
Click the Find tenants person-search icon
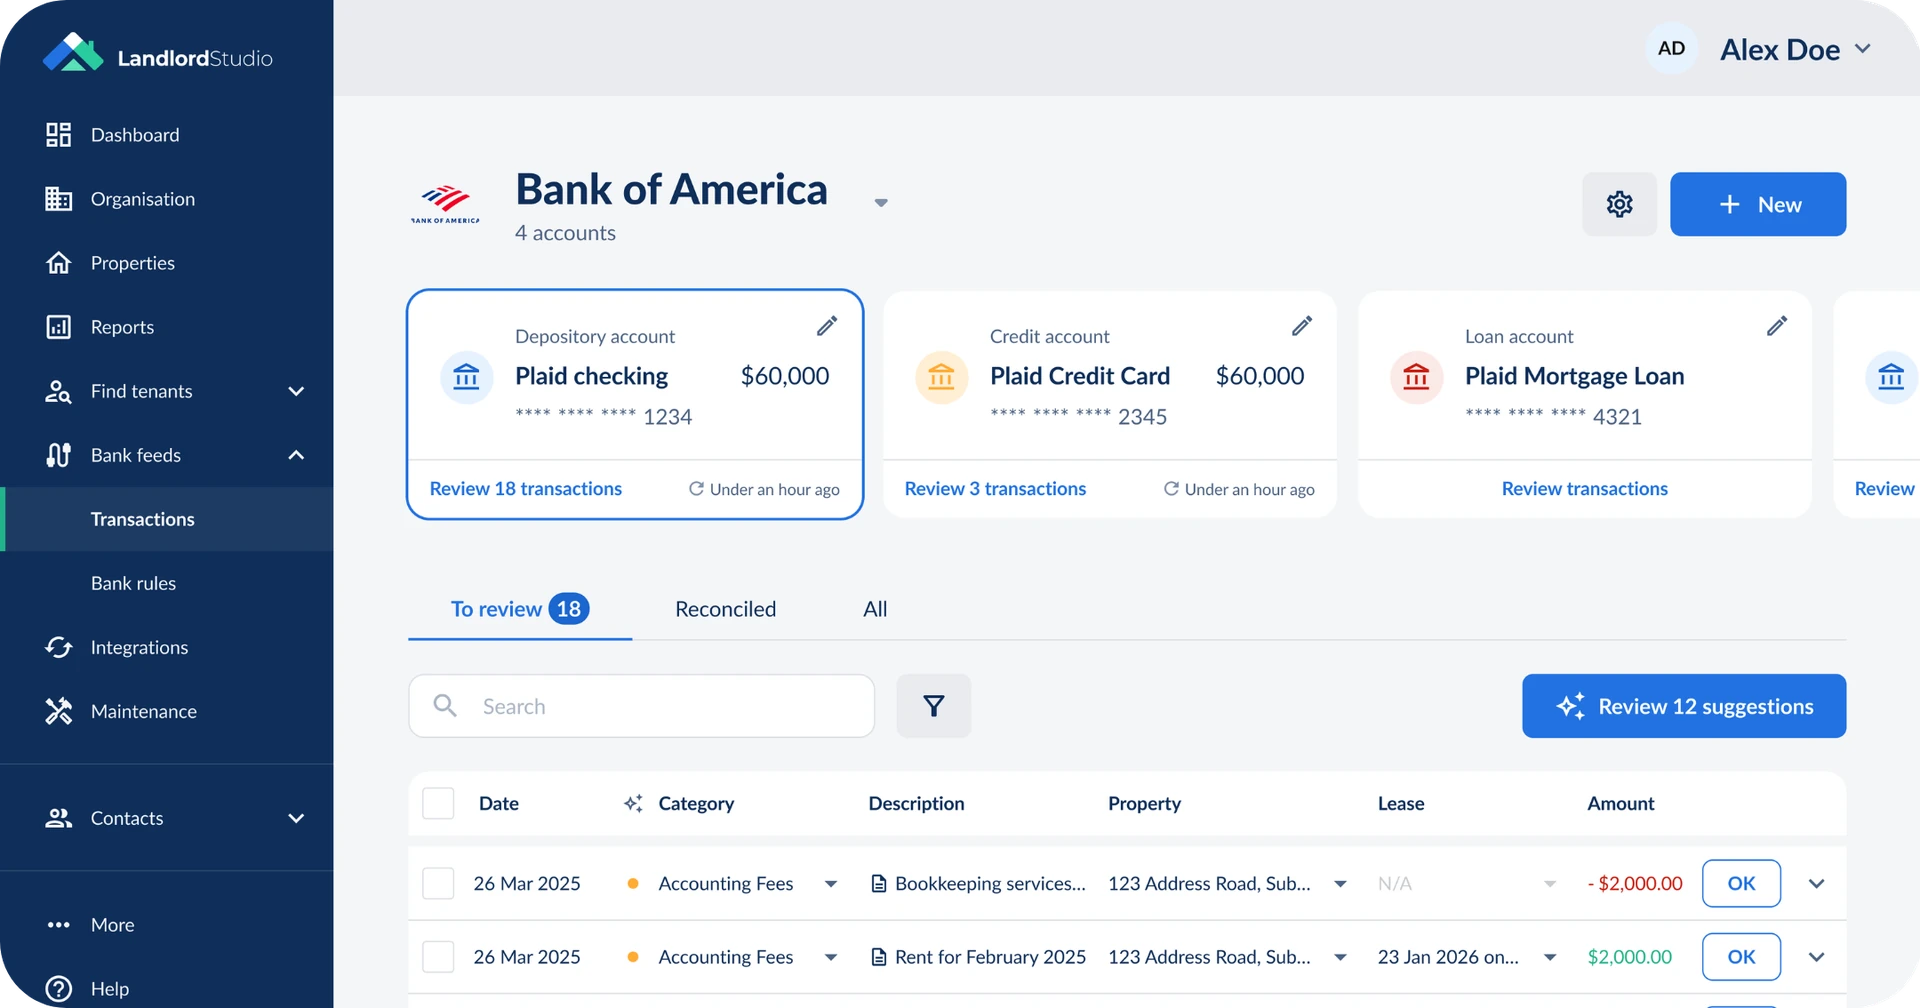point(59,391)
